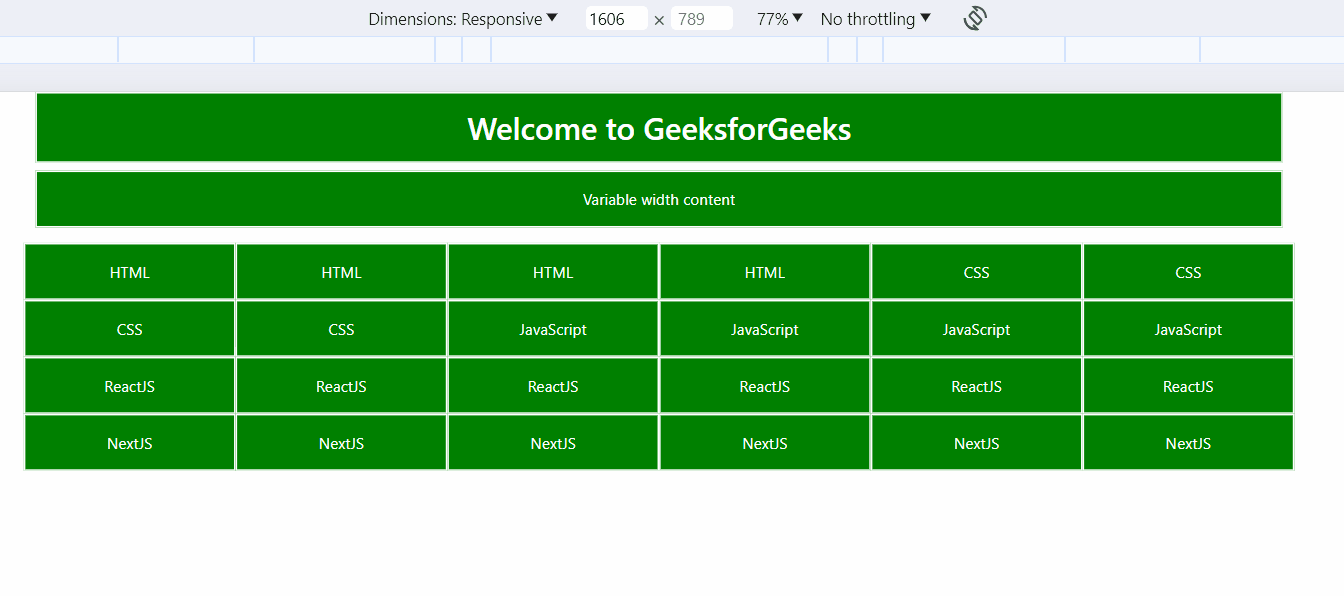Select the first NextJS cell in bottom row
1344x596 pixels.
(x=129, y=442)
